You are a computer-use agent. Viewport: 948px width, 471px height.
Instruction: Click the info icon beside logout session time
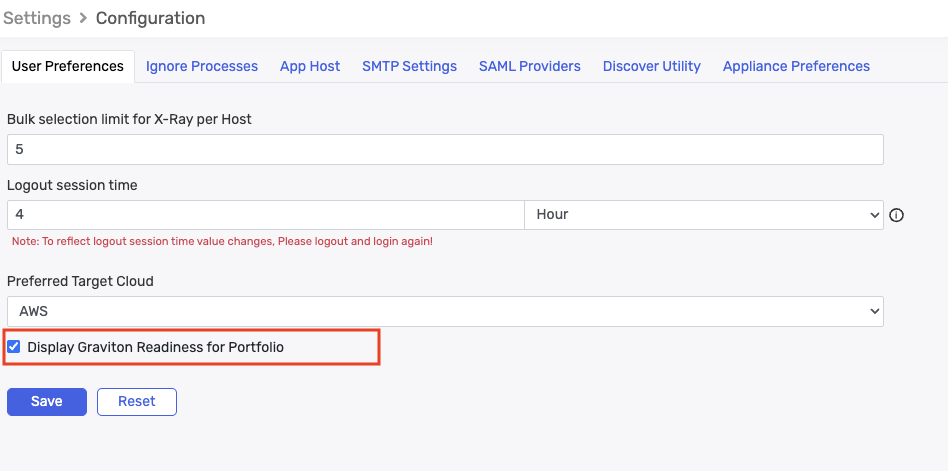[896, 215]
